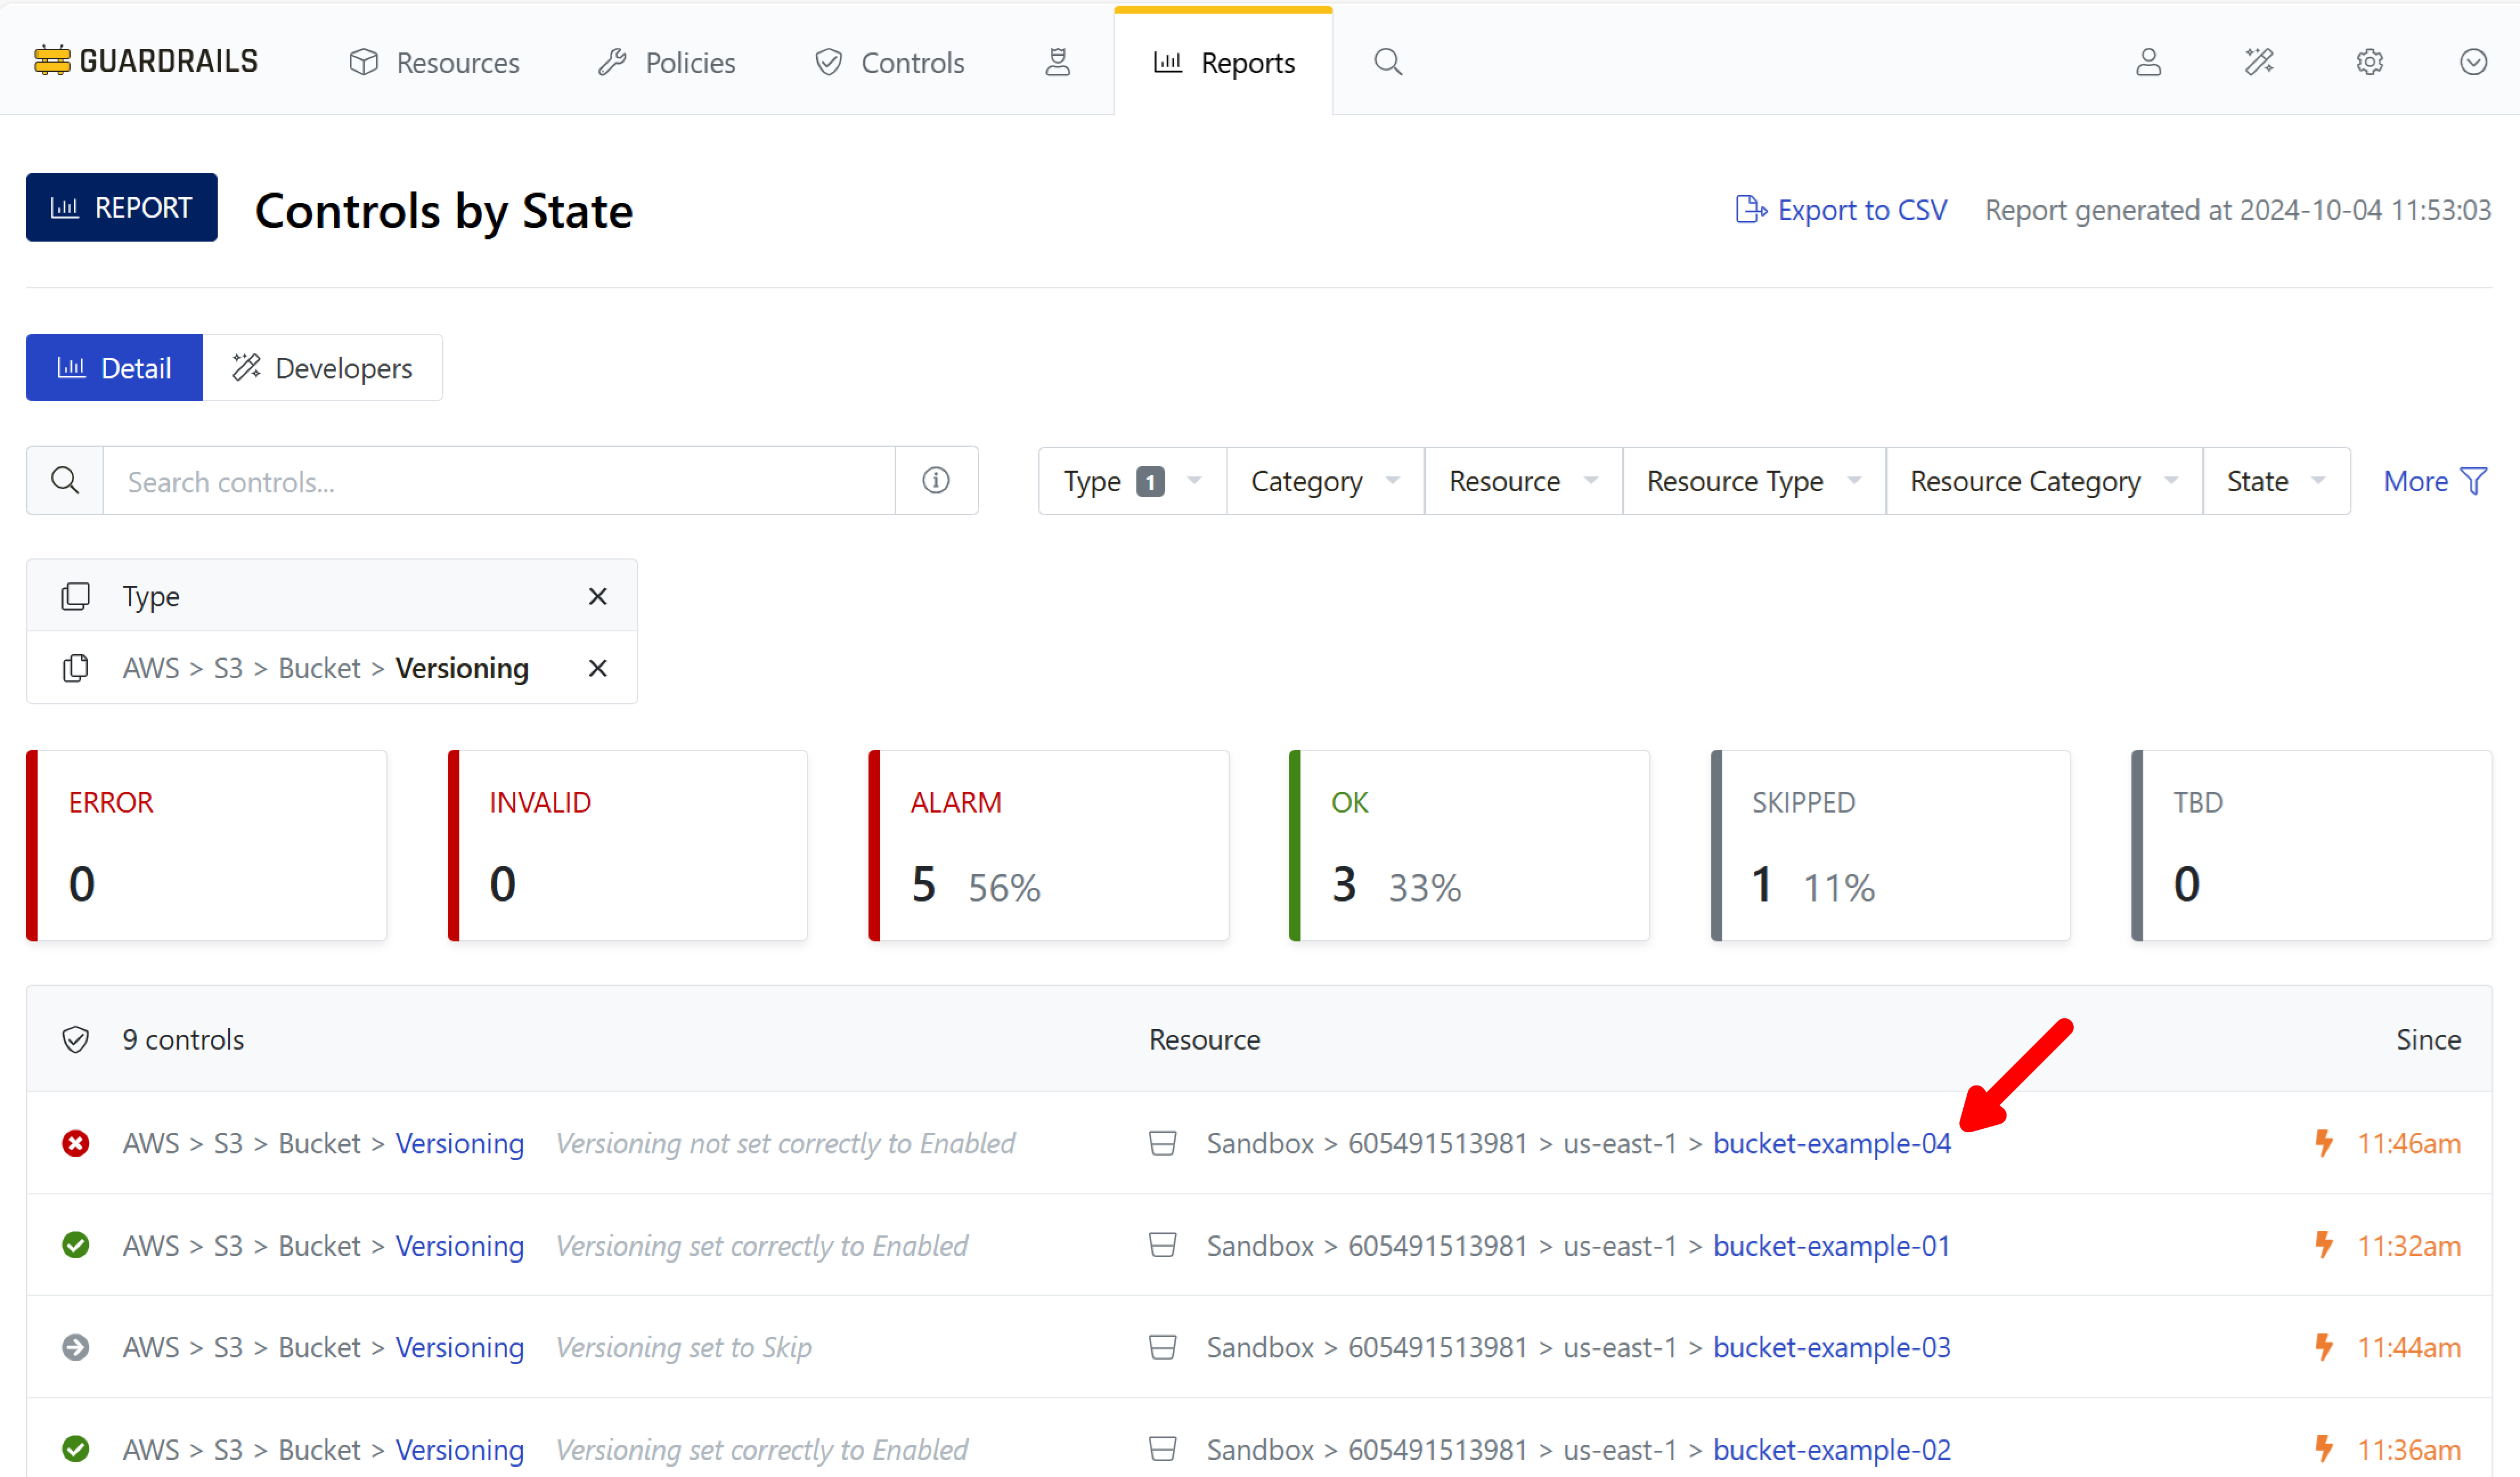Open bucket-example-03 resource link
This screenshot has width=2520, height=1477.
coord(1831,1347)
